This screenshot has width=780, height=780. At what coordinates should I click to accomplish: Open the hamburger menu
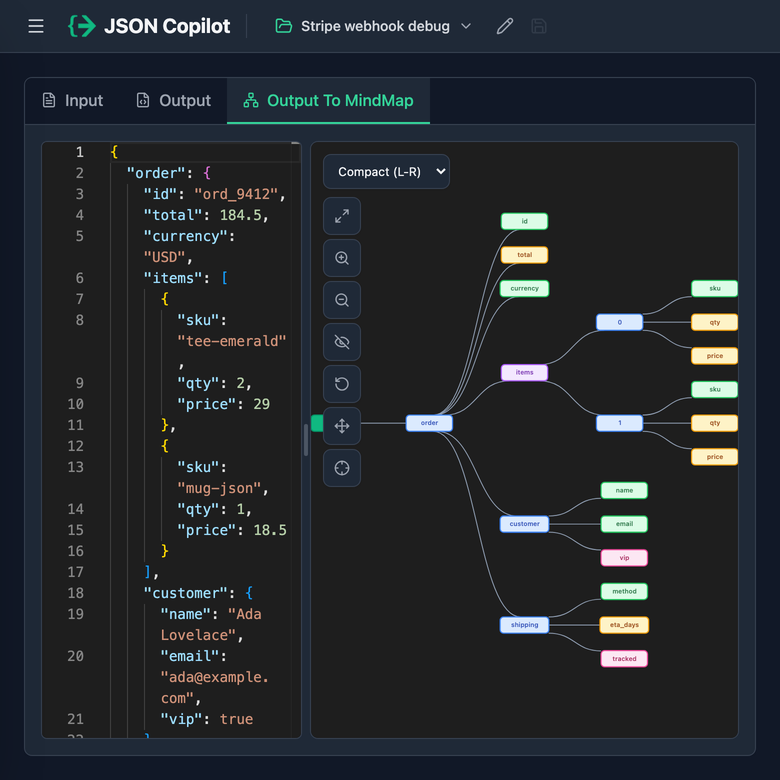coord(36,26)
